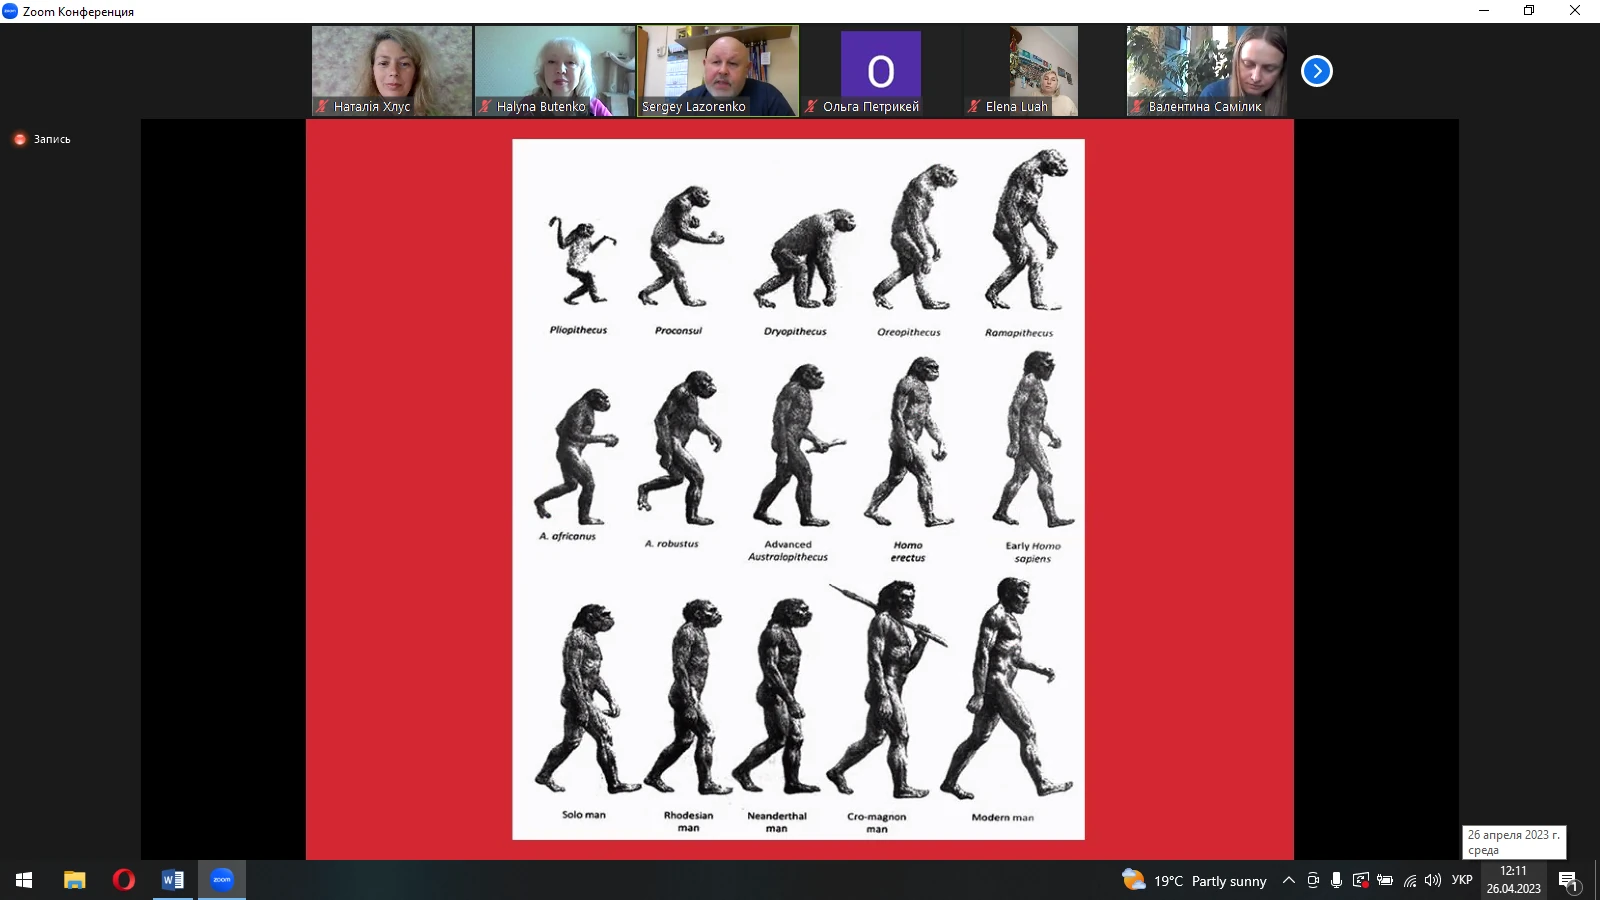Click the Rhodesian man label
This screenshot has width=1600, height=900.
688,821
